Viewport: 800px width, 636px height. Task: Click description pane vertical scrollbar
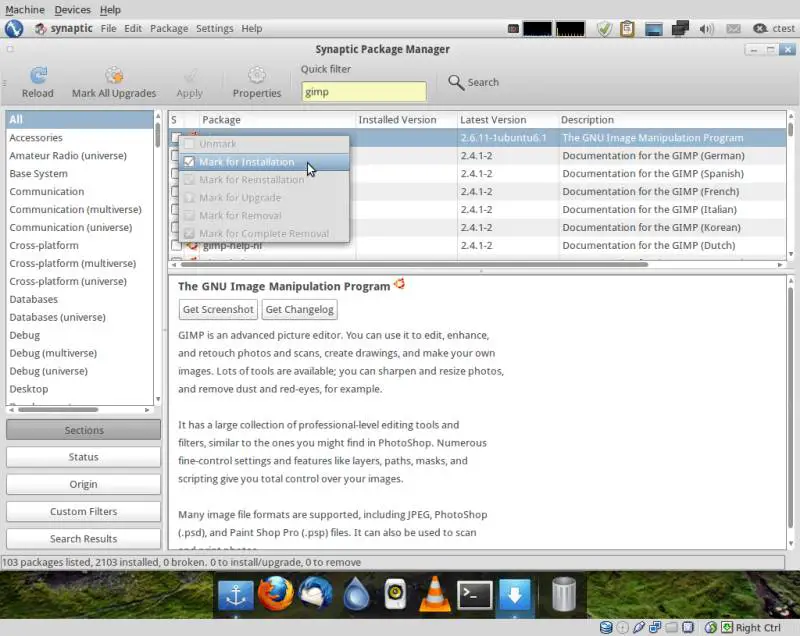point(790,408)
